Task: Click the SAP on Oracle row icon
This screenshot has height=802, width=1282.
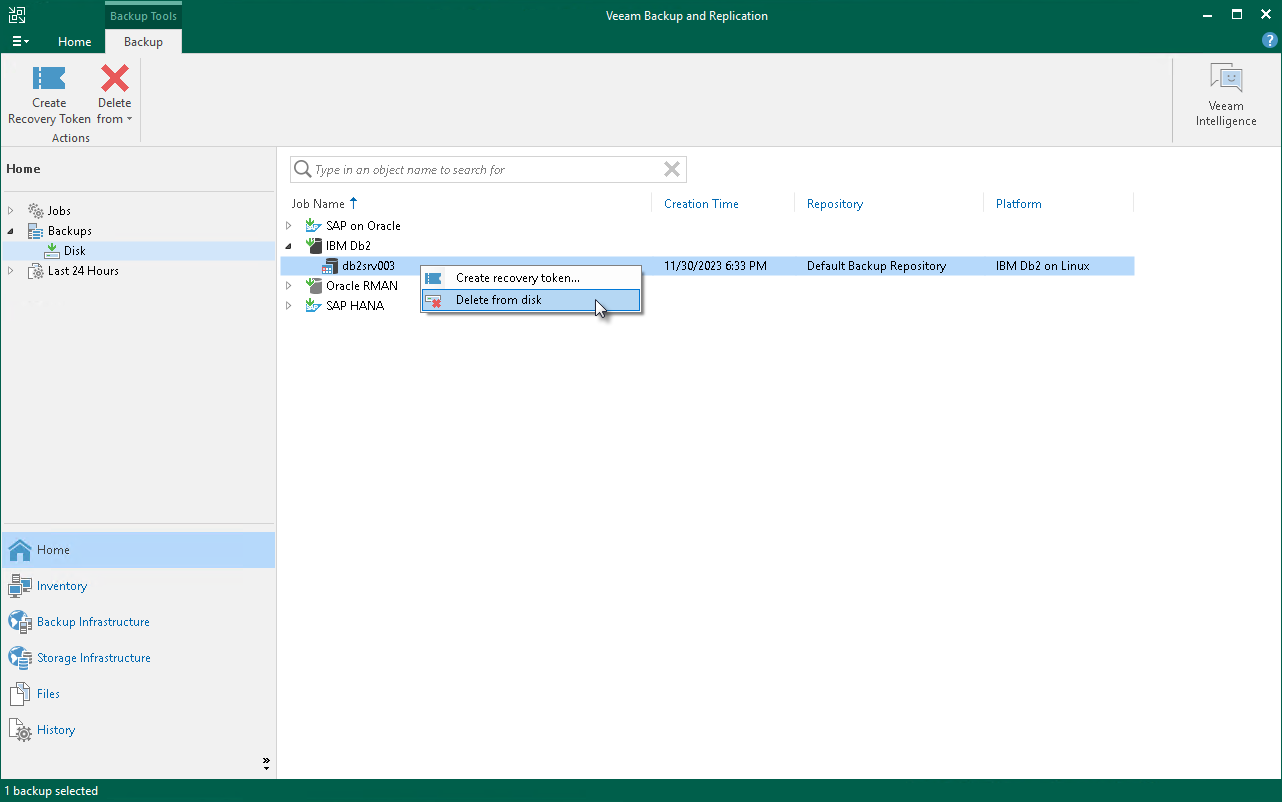Action: coord(313,226)
